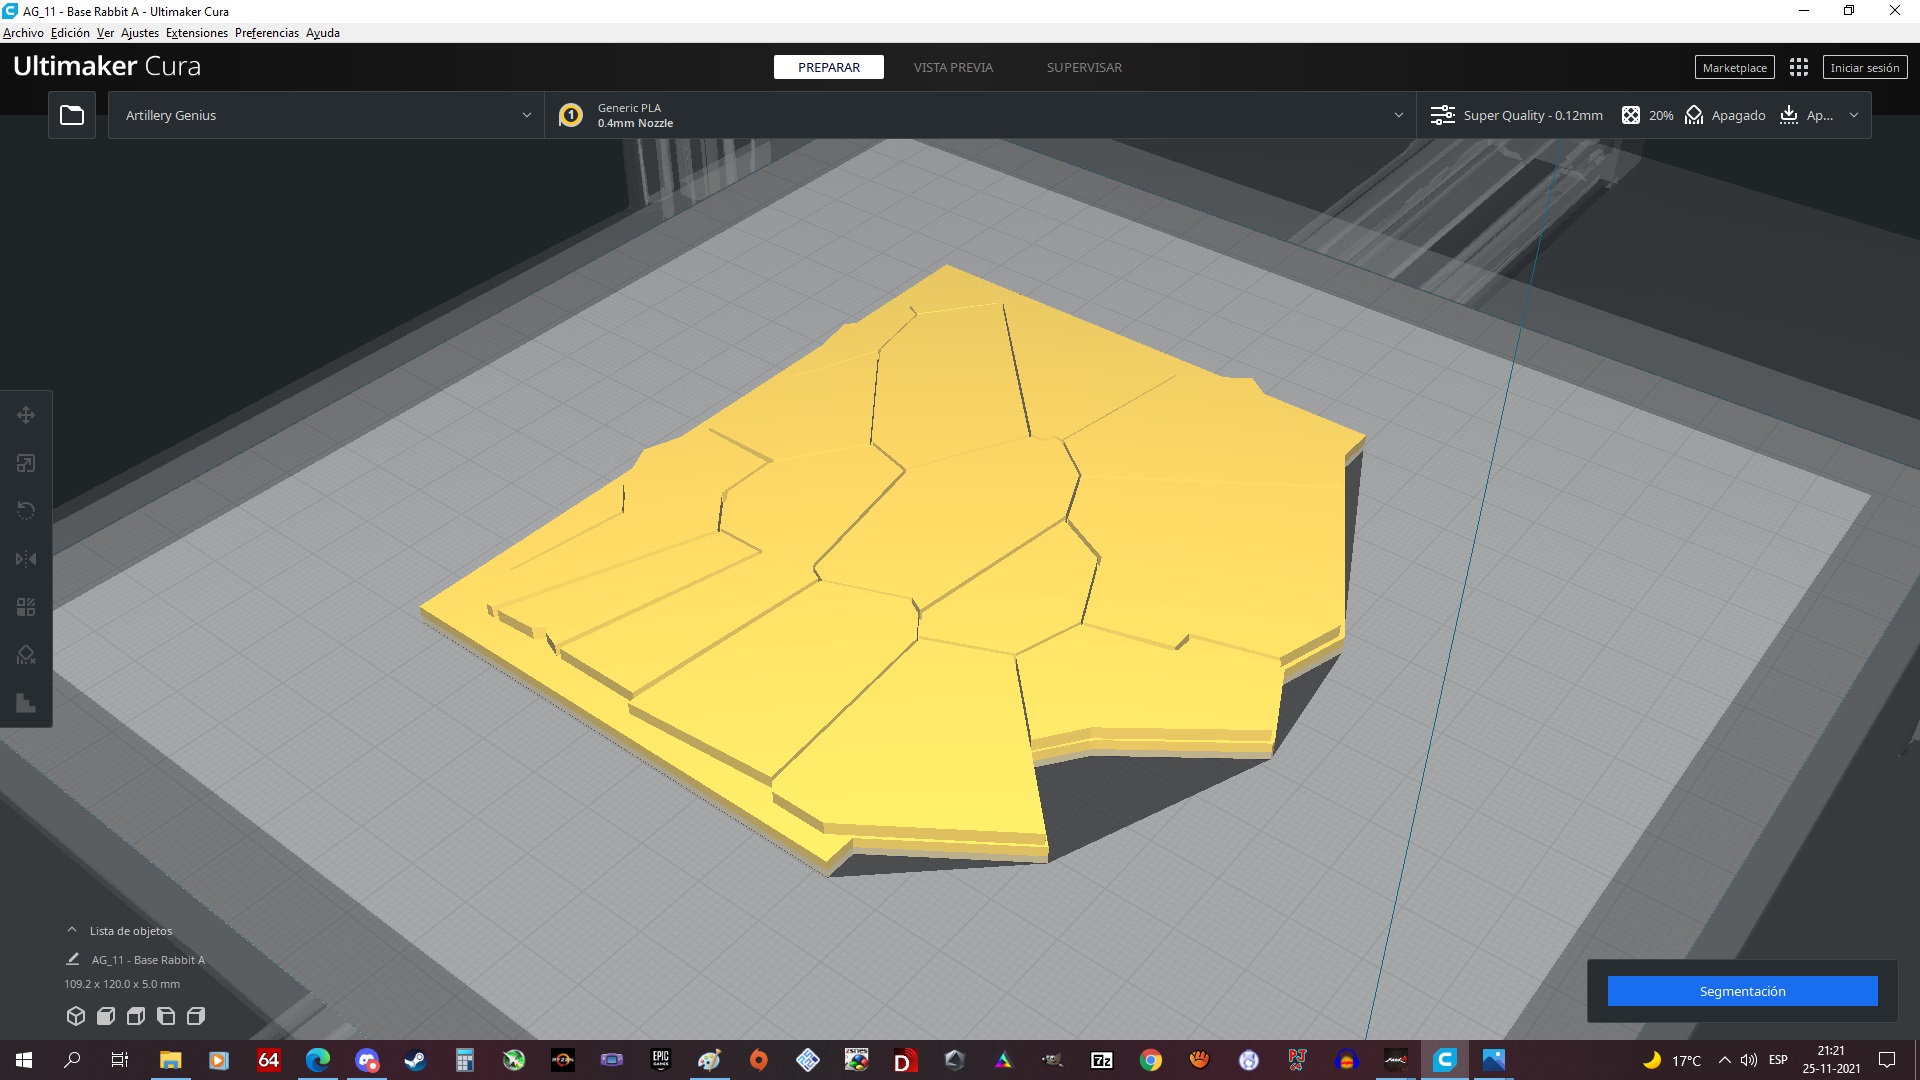Select the Move tool in left toolbar
The image size is (1920, 1080).
26,415
